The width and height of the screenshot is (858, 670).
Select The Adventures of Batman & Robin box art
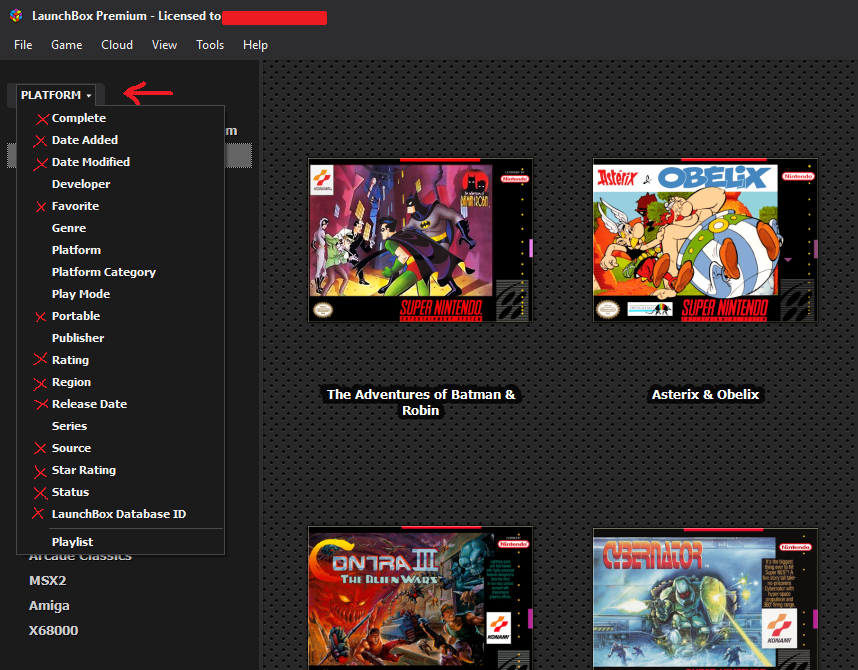(420, 240)
